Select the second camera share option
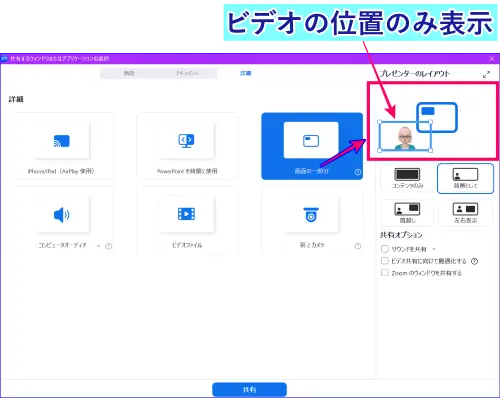Image resolution: width=502 pixels, height=398 pixels. coord(312,220)
